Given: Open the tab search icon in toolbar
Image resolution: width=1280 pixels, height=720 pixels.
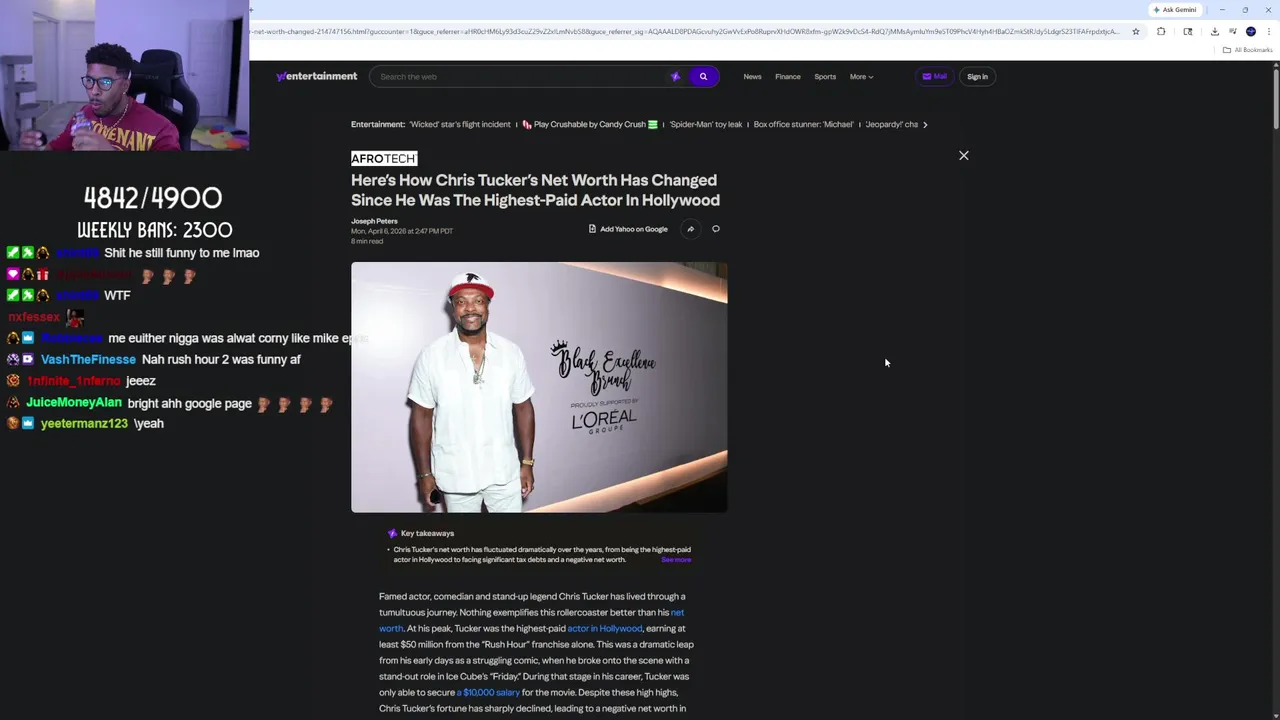Looking at the screenshot, I should coord(1188,31).
